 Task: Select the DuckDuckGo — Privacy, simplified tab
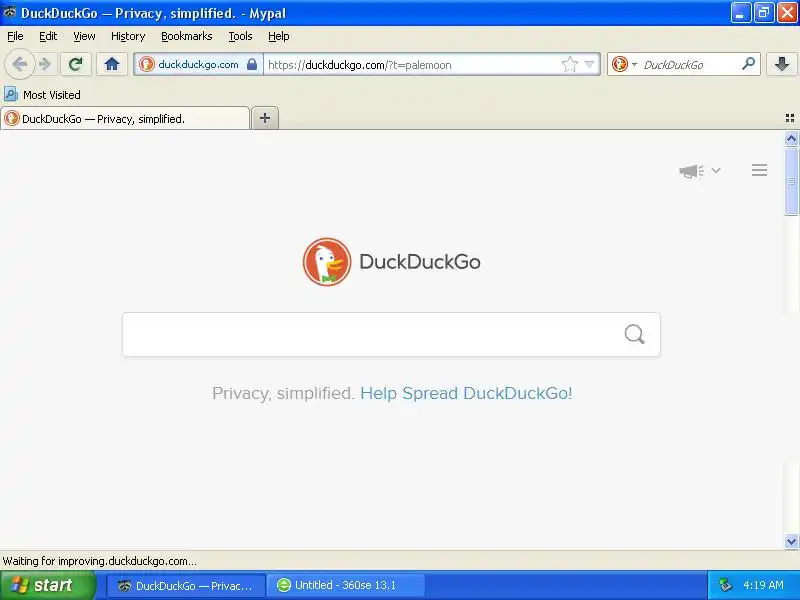point(125,118)
